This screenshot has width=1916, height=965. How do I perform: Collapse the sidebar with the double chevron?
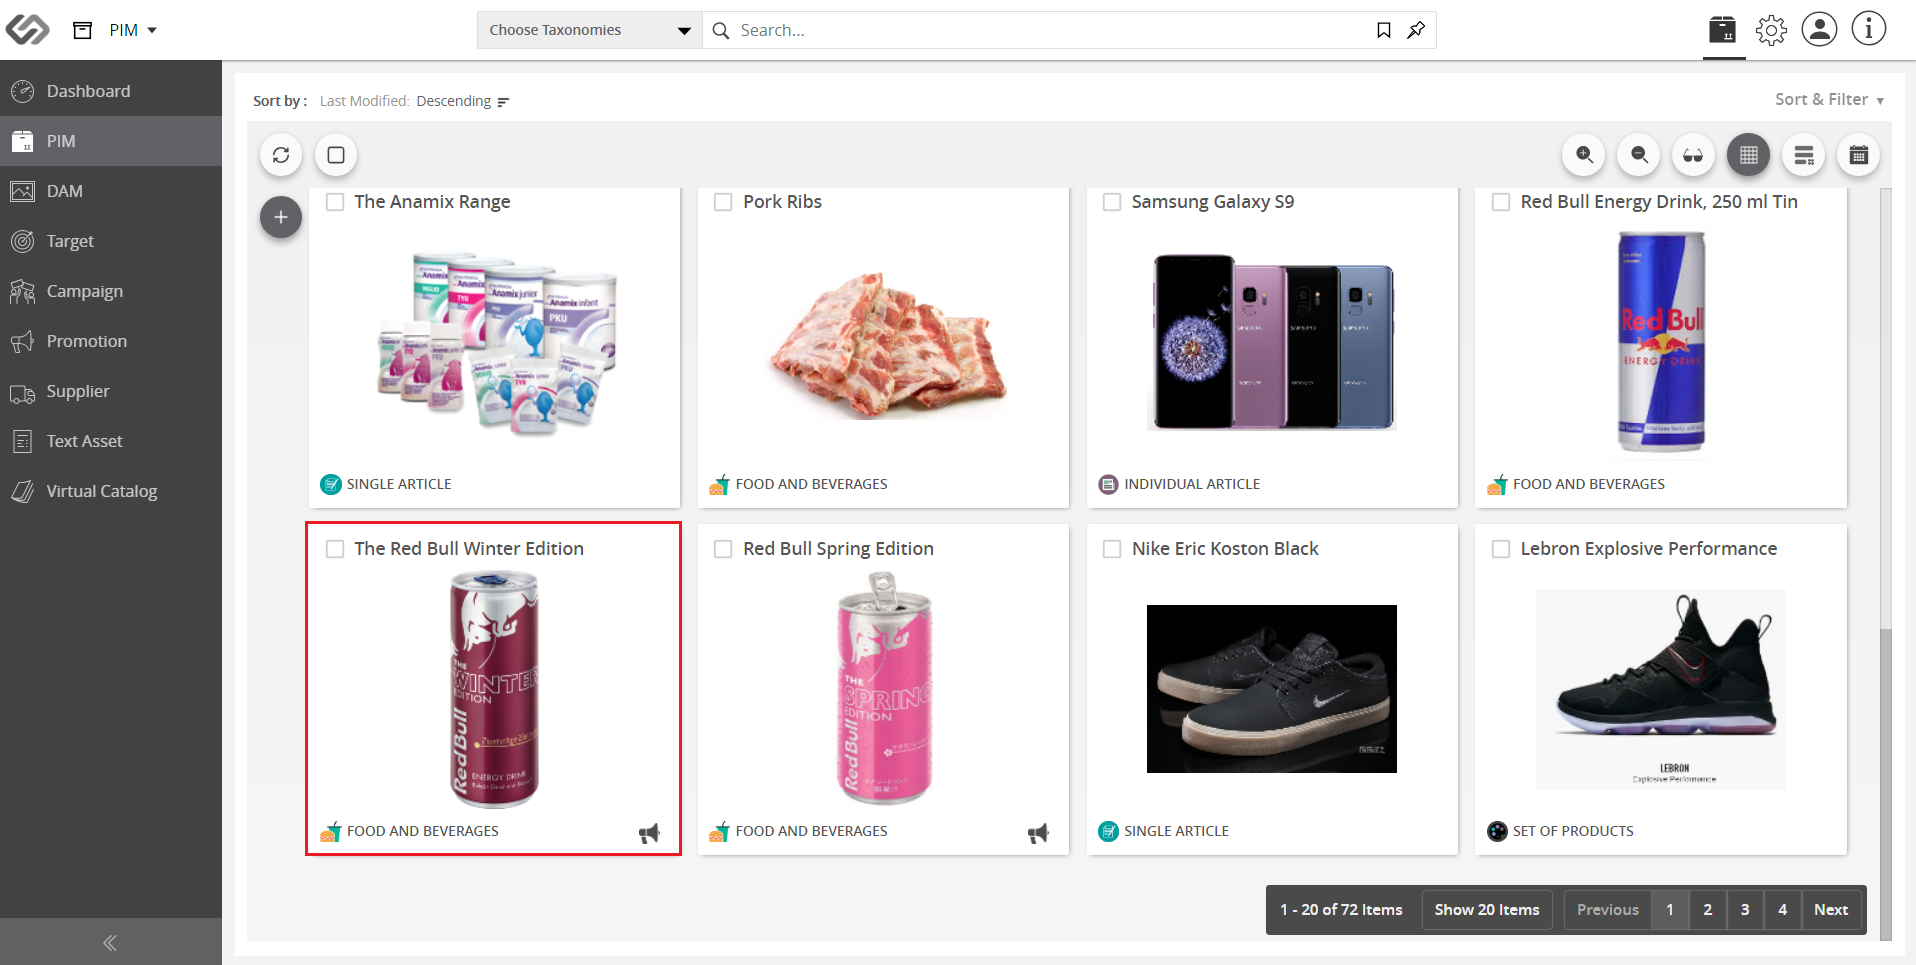click(110, 942)
